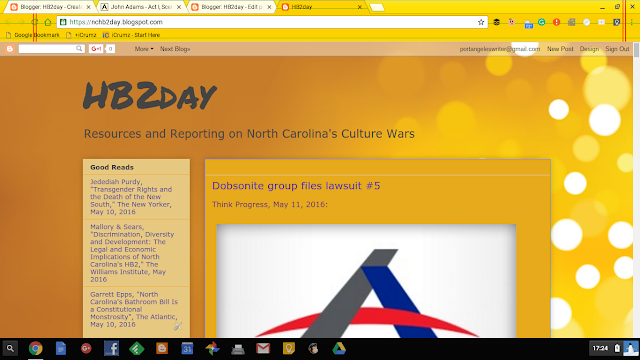Click Sign Out
The width and height of the screenshot is (640, 360).
pyautogui.click(x=617, y=49)
